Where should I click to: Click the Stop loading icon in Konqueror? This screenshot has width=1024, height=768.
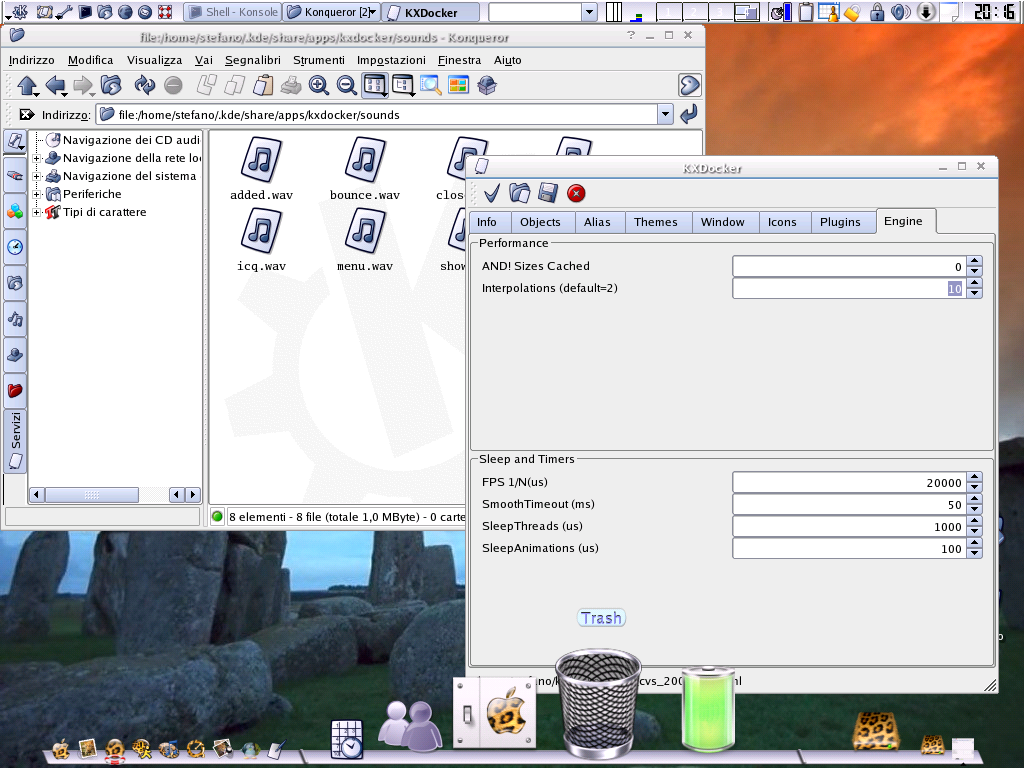pos(173,86)
